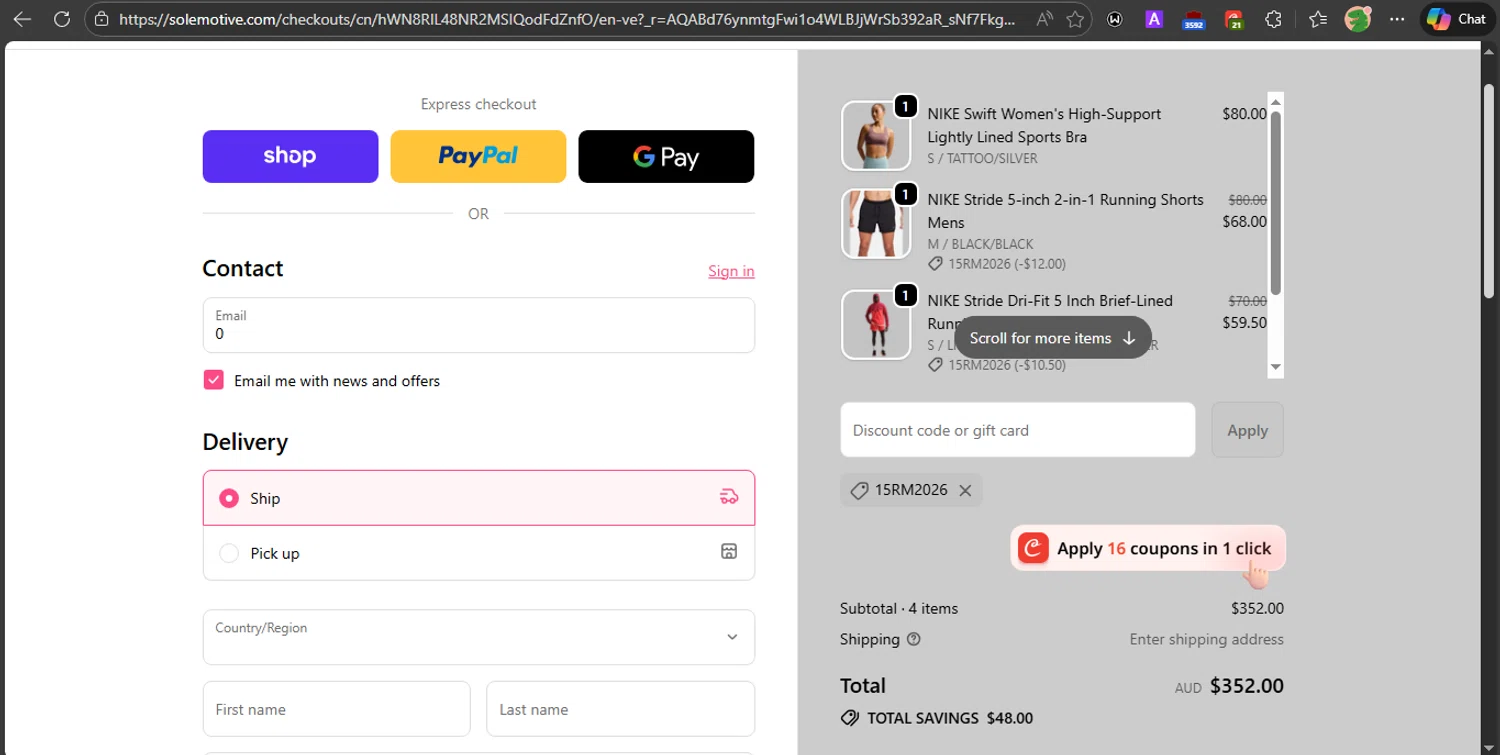Image resolution: width=1500 pixels, height=755 pixels.
Task: Click the $59.50 discounted price
Action: click(x=1244, y=323)
